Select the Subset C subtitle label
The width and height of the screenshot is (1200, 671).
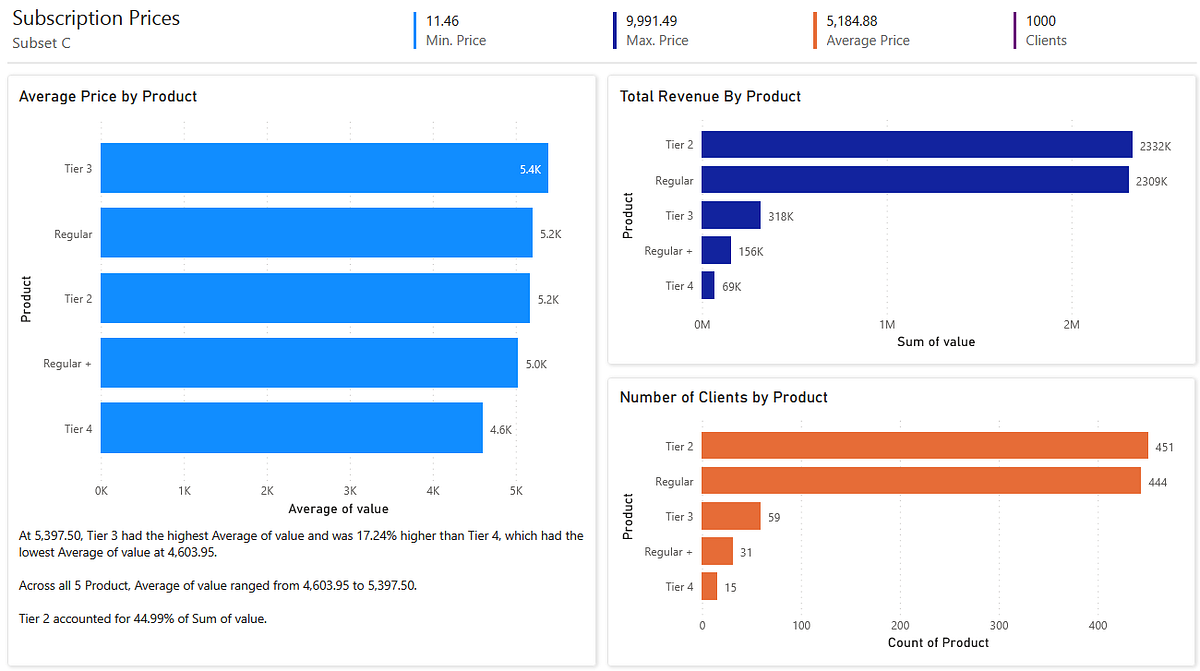coord(38,43)
